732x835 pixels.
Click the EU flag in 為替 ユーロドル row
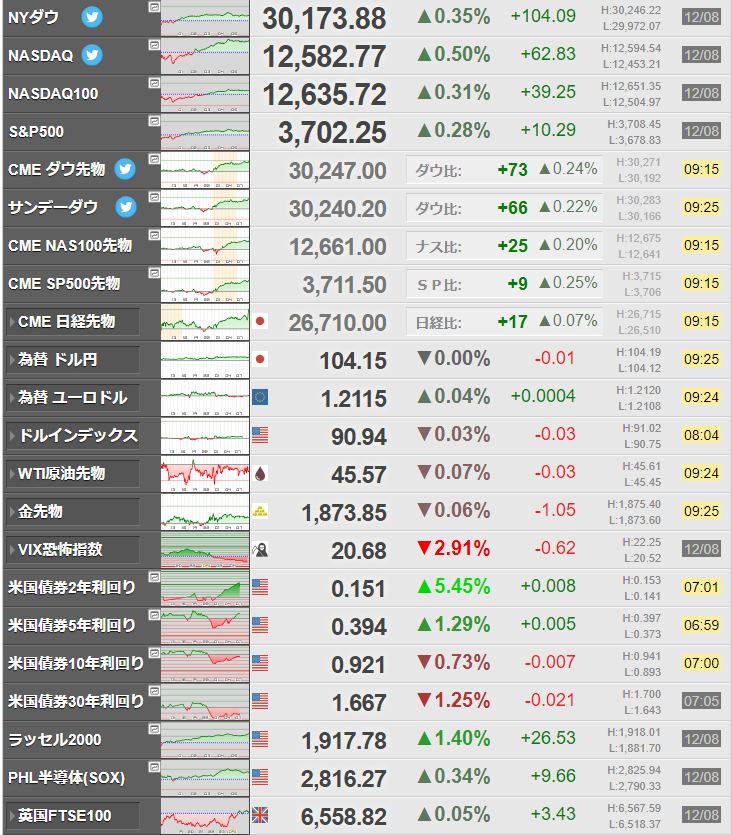[x=260, y=397]
